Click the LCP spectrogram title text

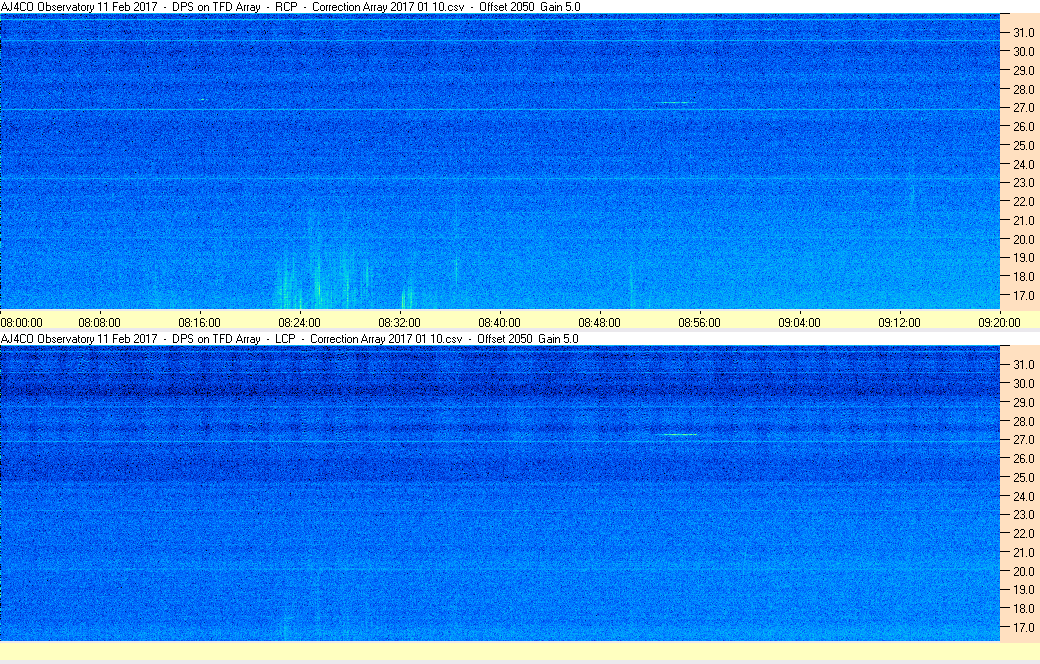[x=290, y=338]
